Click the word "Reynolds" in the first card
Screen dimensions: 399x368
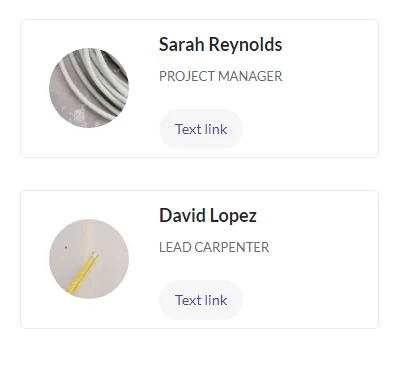pyautogui.click(x=246, y=45)
